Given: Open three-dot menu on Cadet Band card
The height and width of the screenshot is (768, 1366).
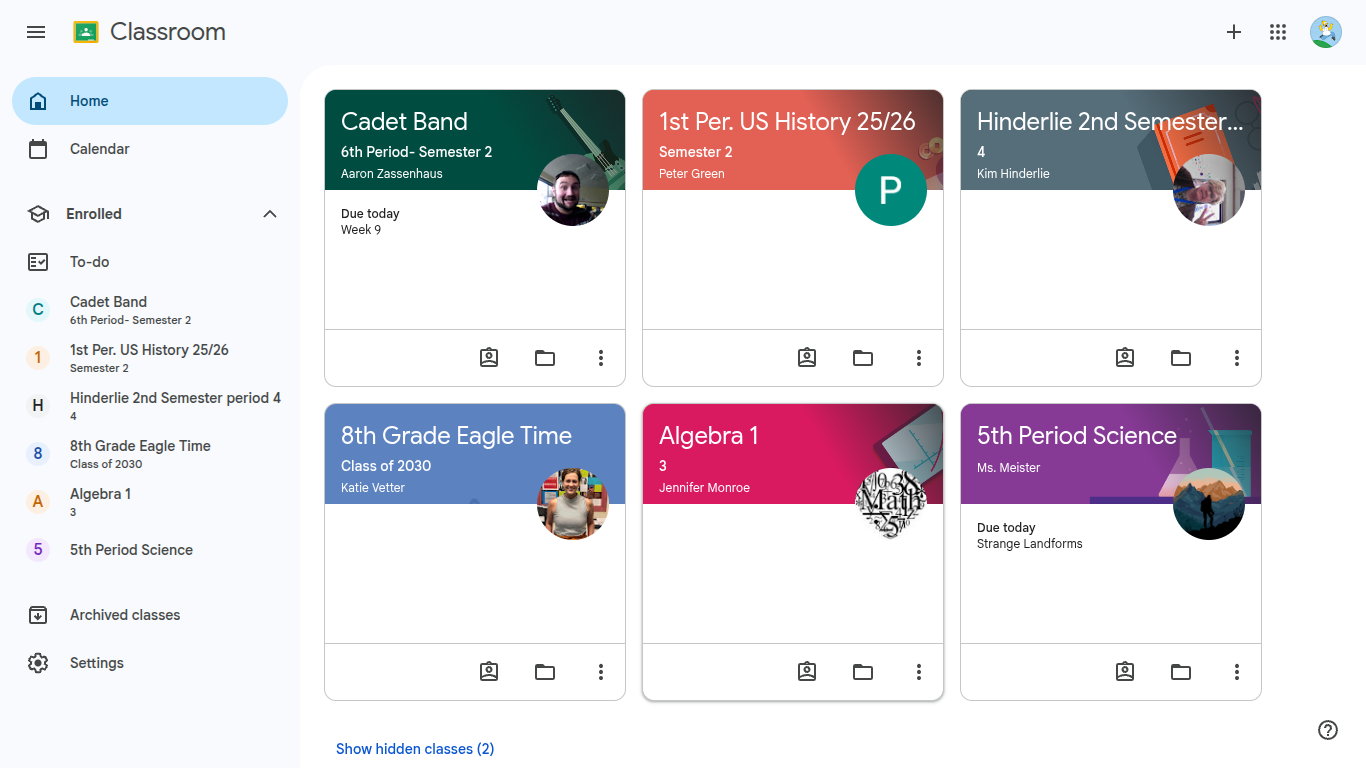Looking at the screenshot, I should click(601, 358).
